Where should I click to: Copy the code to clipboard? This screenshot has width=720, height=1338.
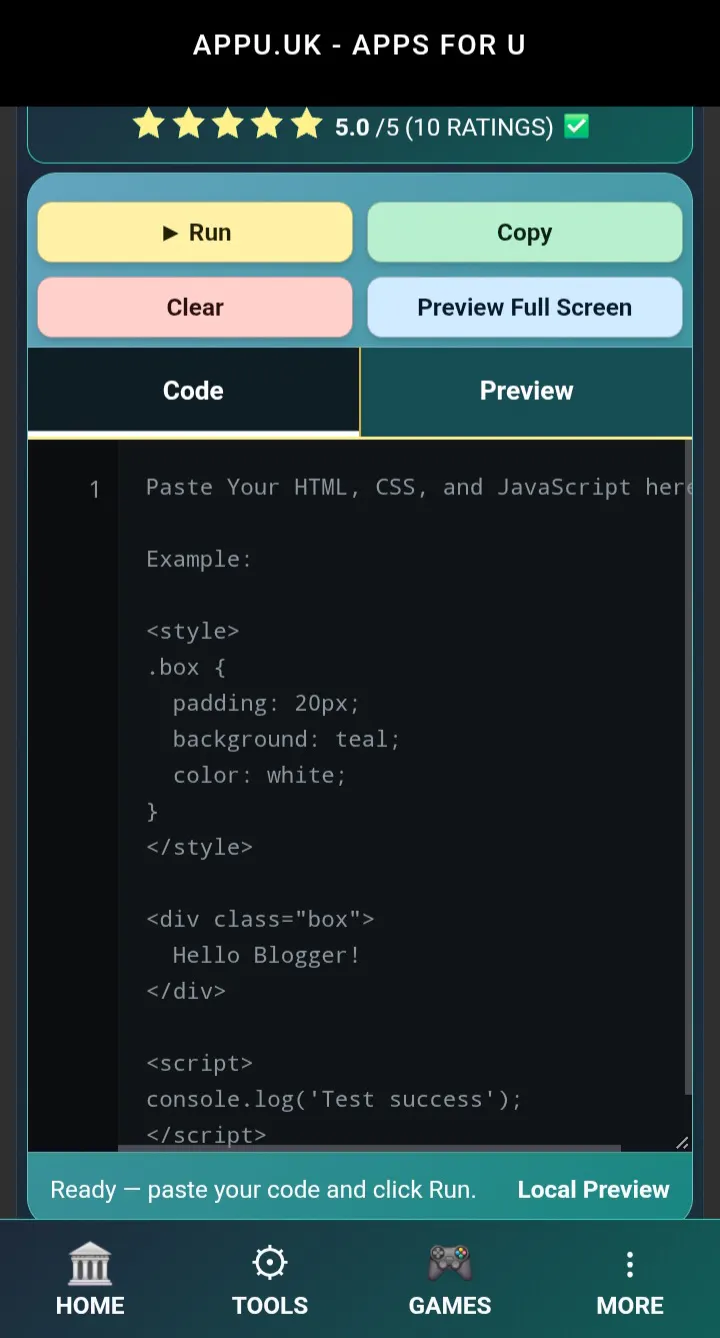coord(525,233)
